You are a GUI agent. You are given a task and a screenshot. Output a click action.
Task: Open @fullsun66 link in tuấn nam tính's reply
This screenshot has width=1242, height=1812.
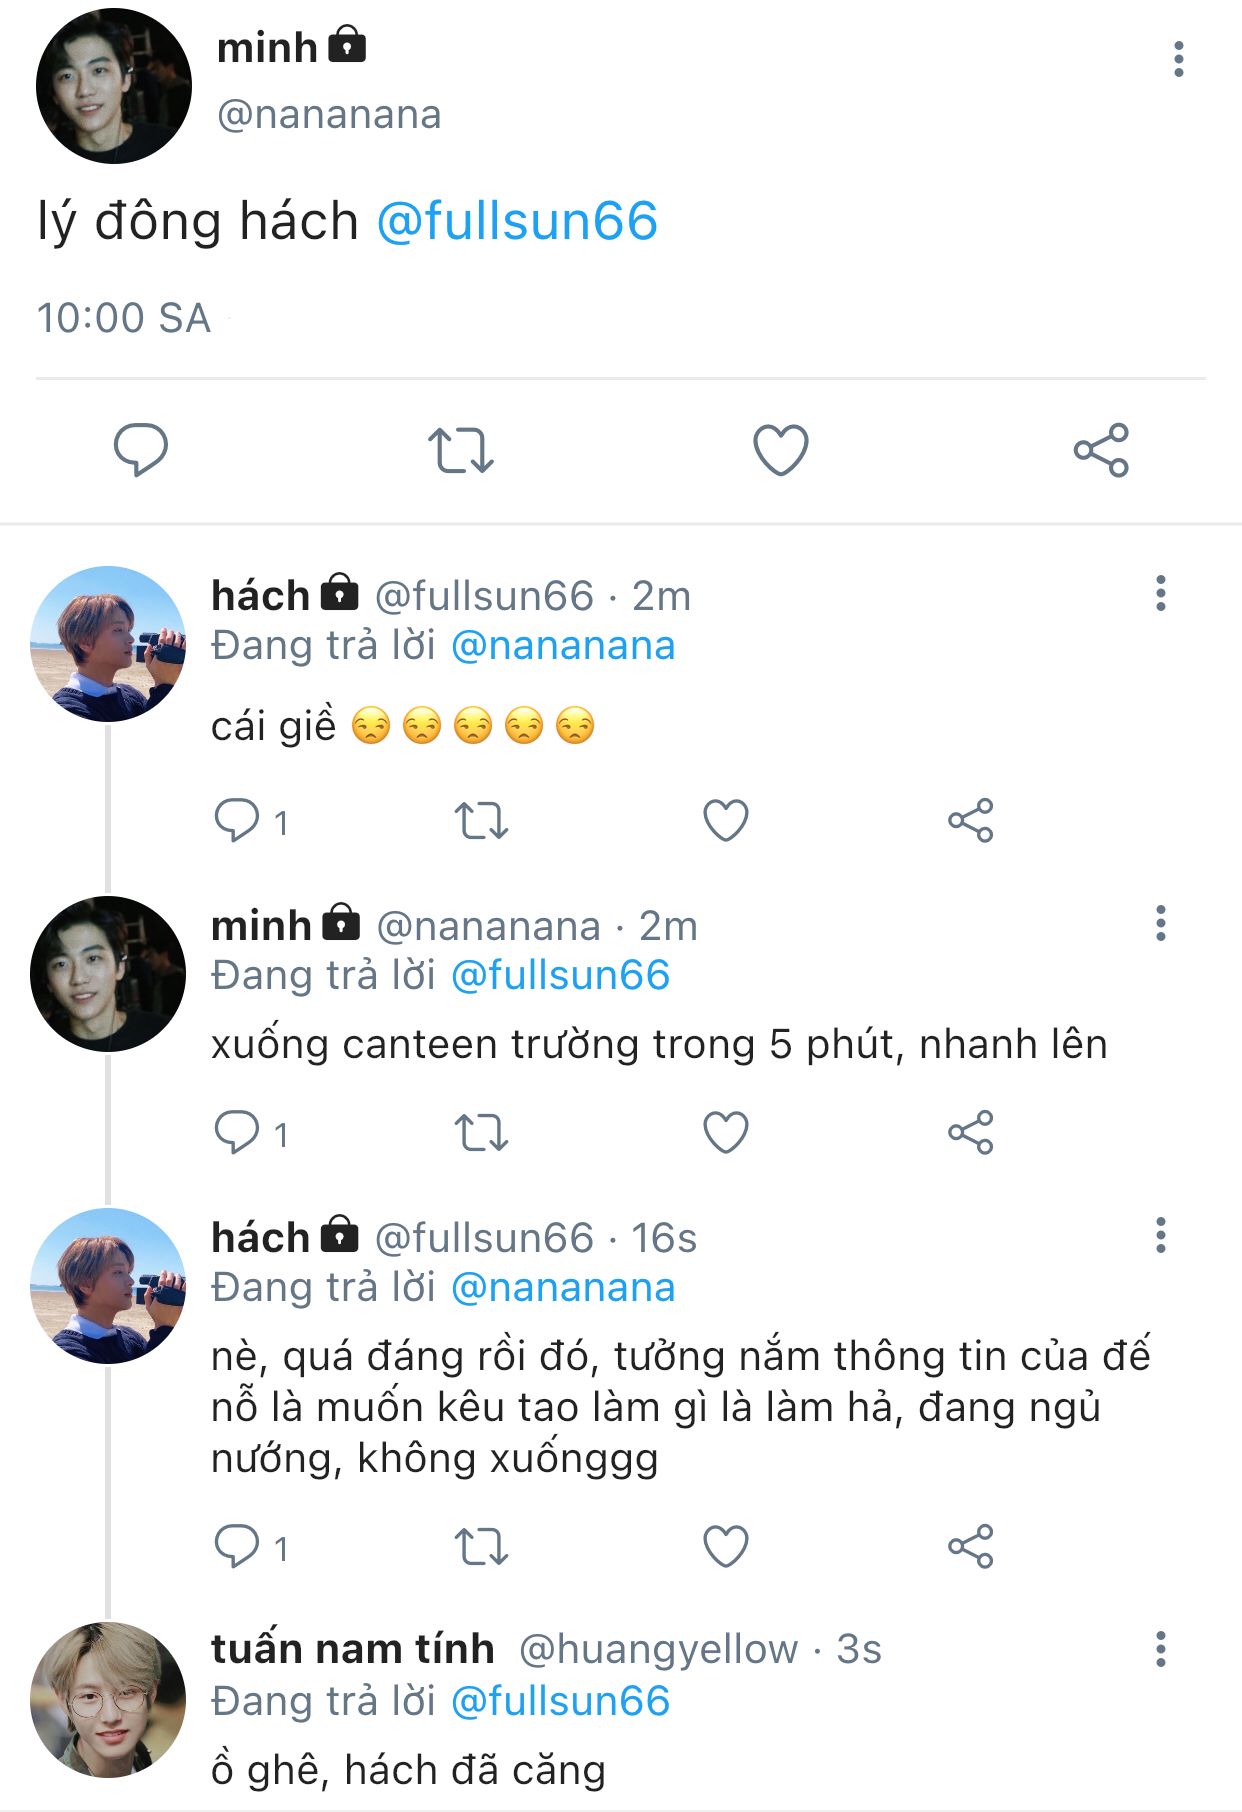click(x=560, y=1701)
